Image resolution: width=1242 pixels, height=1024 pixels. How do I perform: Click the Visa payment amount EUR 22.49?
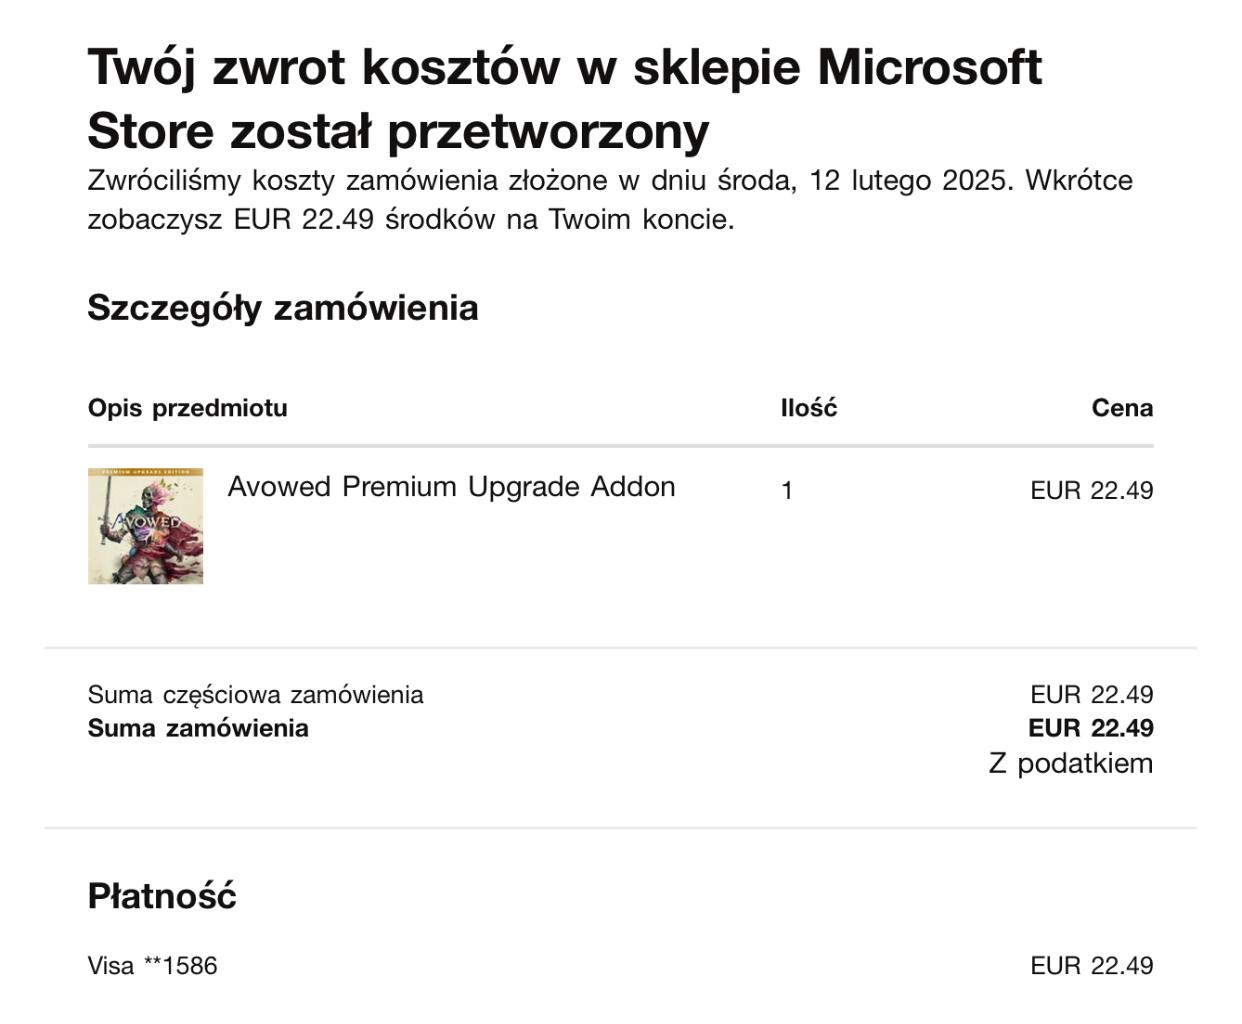pos(1091,966)
